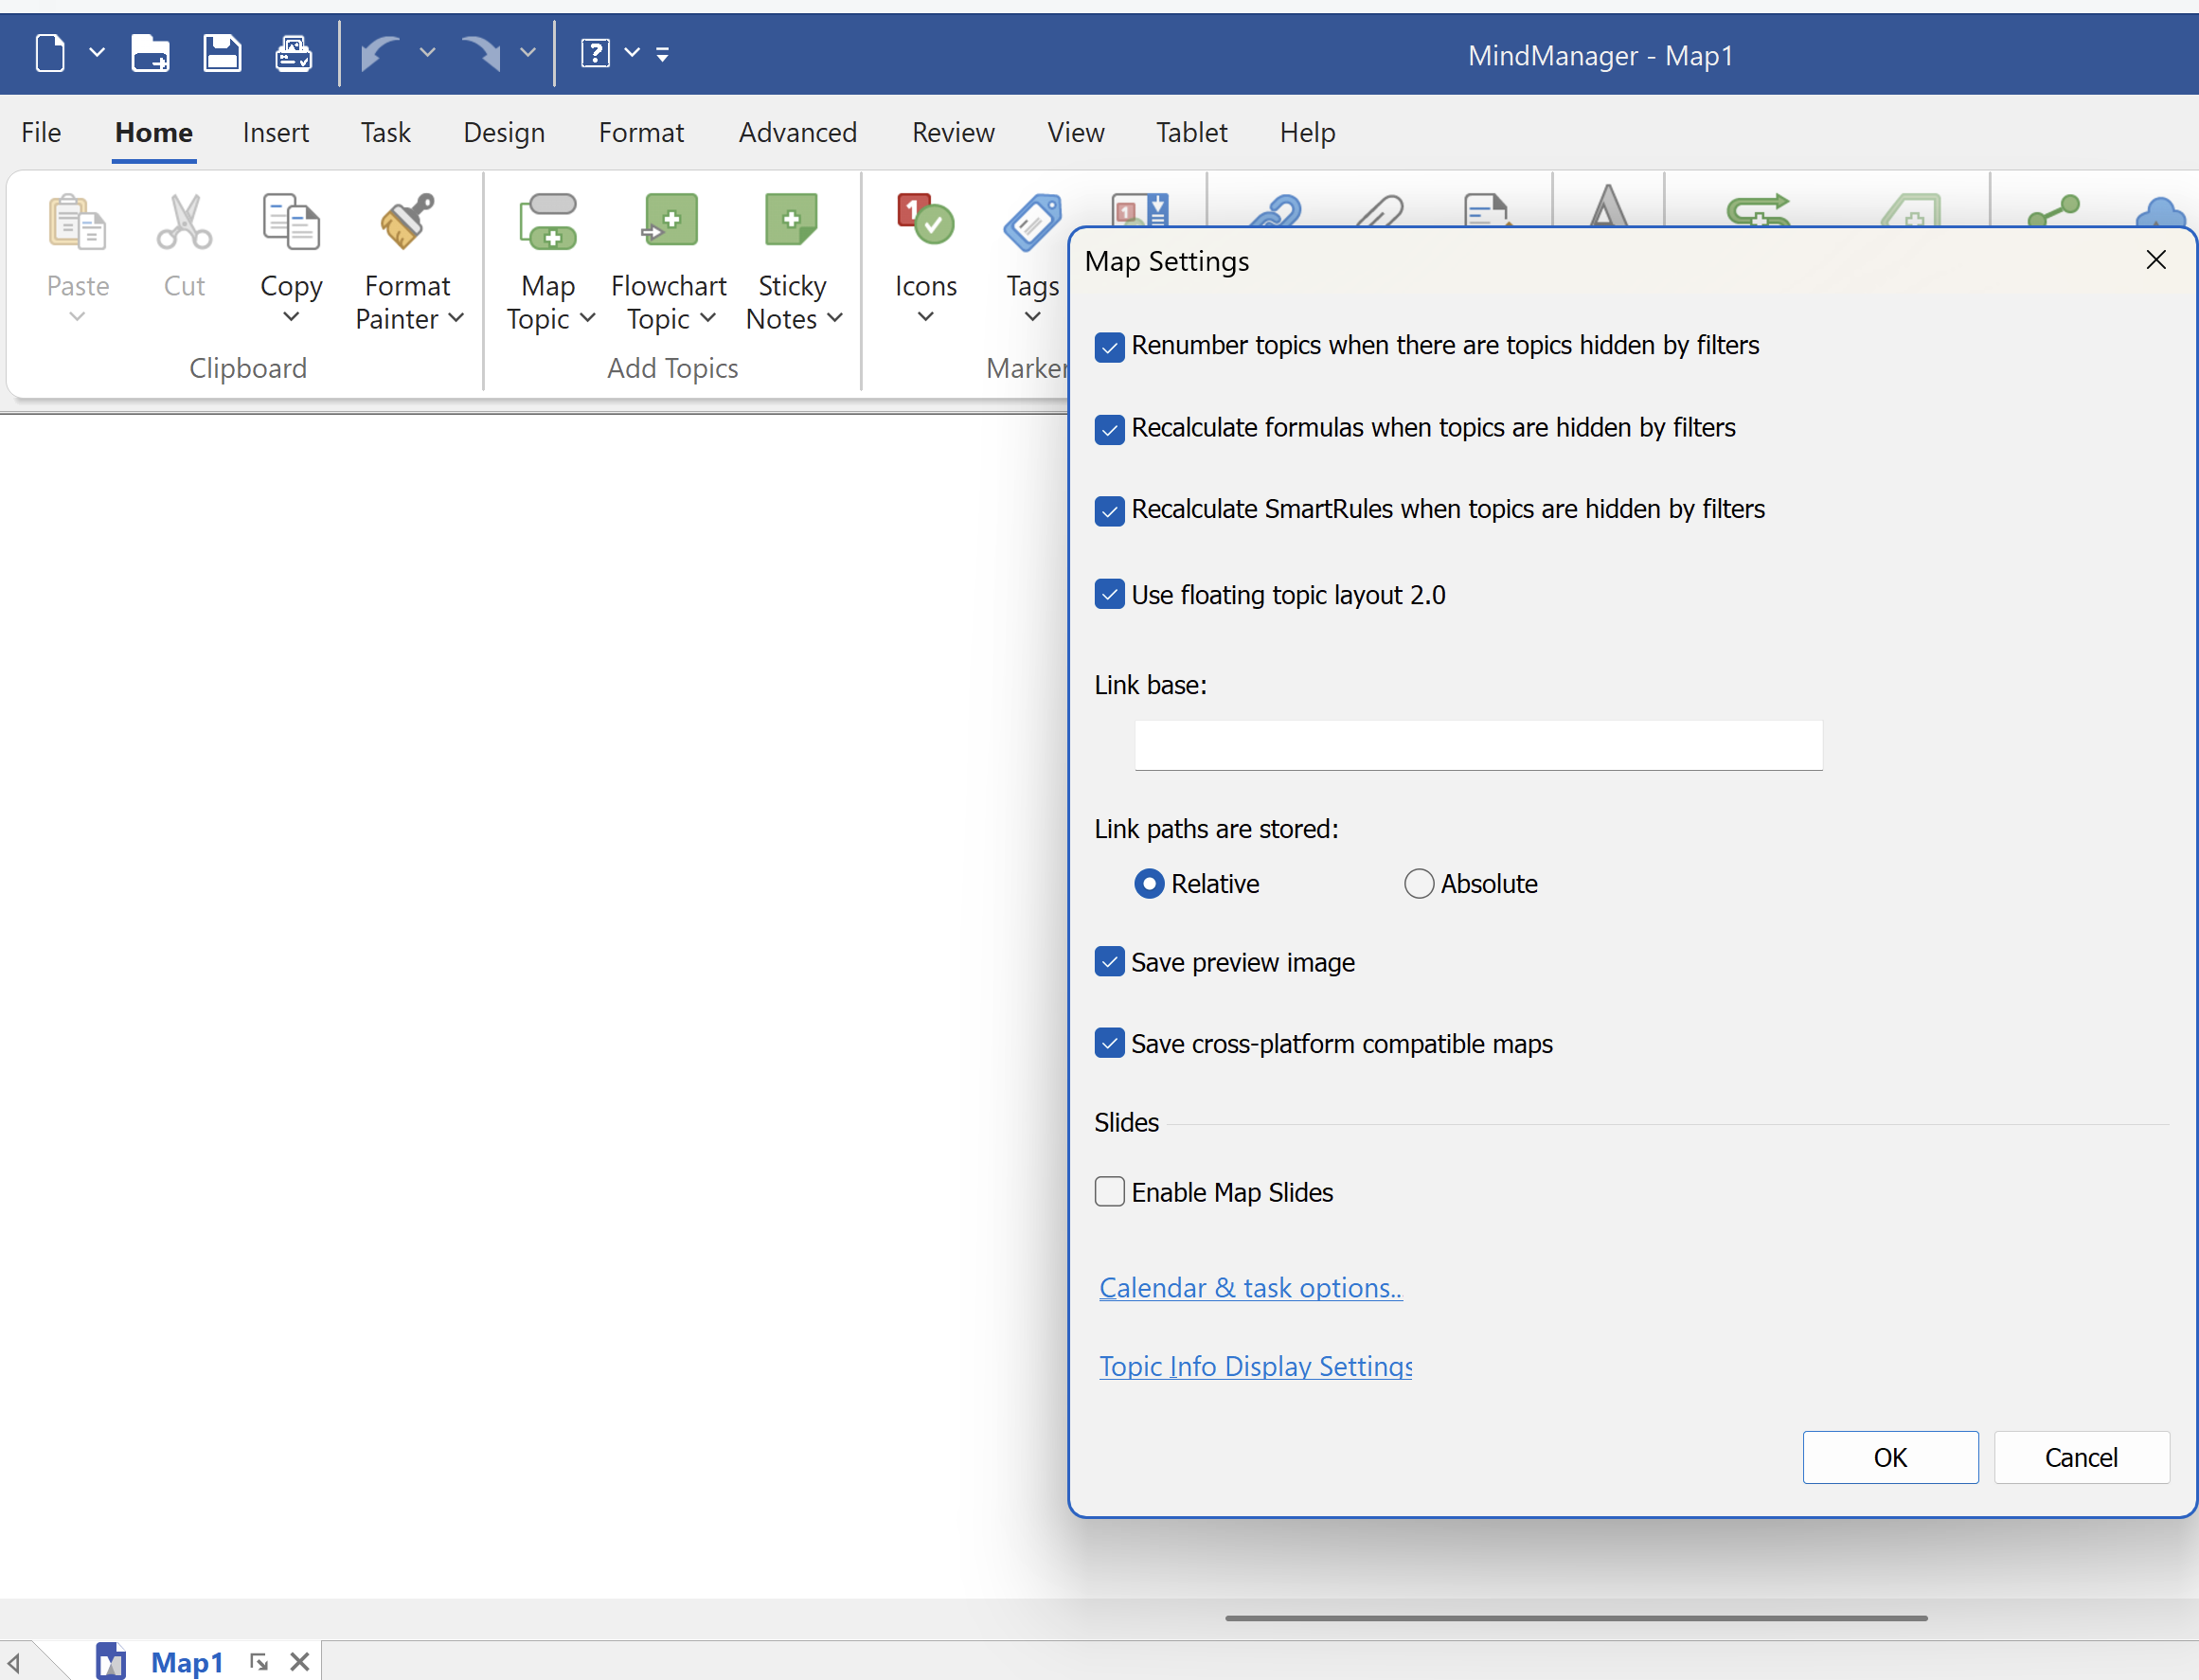The image size is (2199, 1680).
Task: Click the Undo arrow icon
Action: point(380,53)
